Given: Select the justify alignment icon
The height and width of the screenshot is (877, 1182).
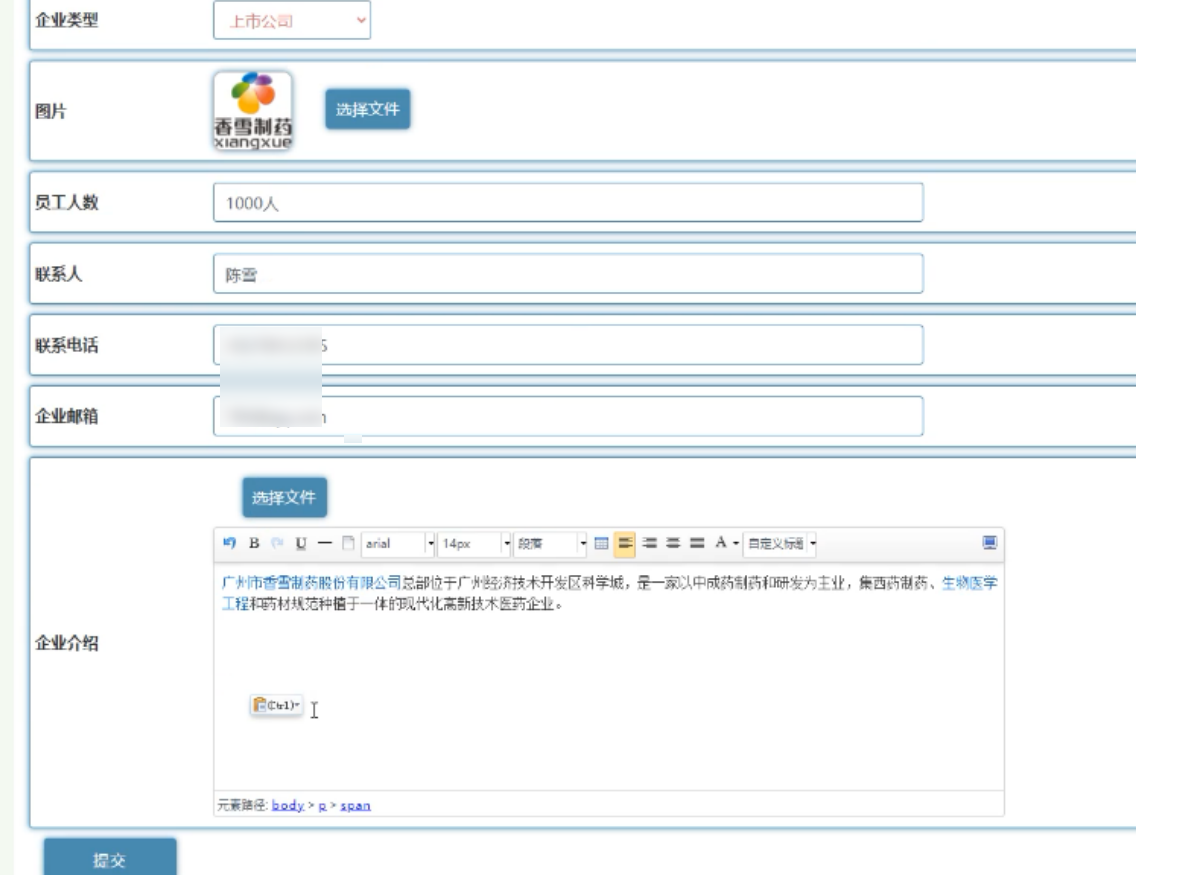Looking at the screenshot, I should (697, 543).
